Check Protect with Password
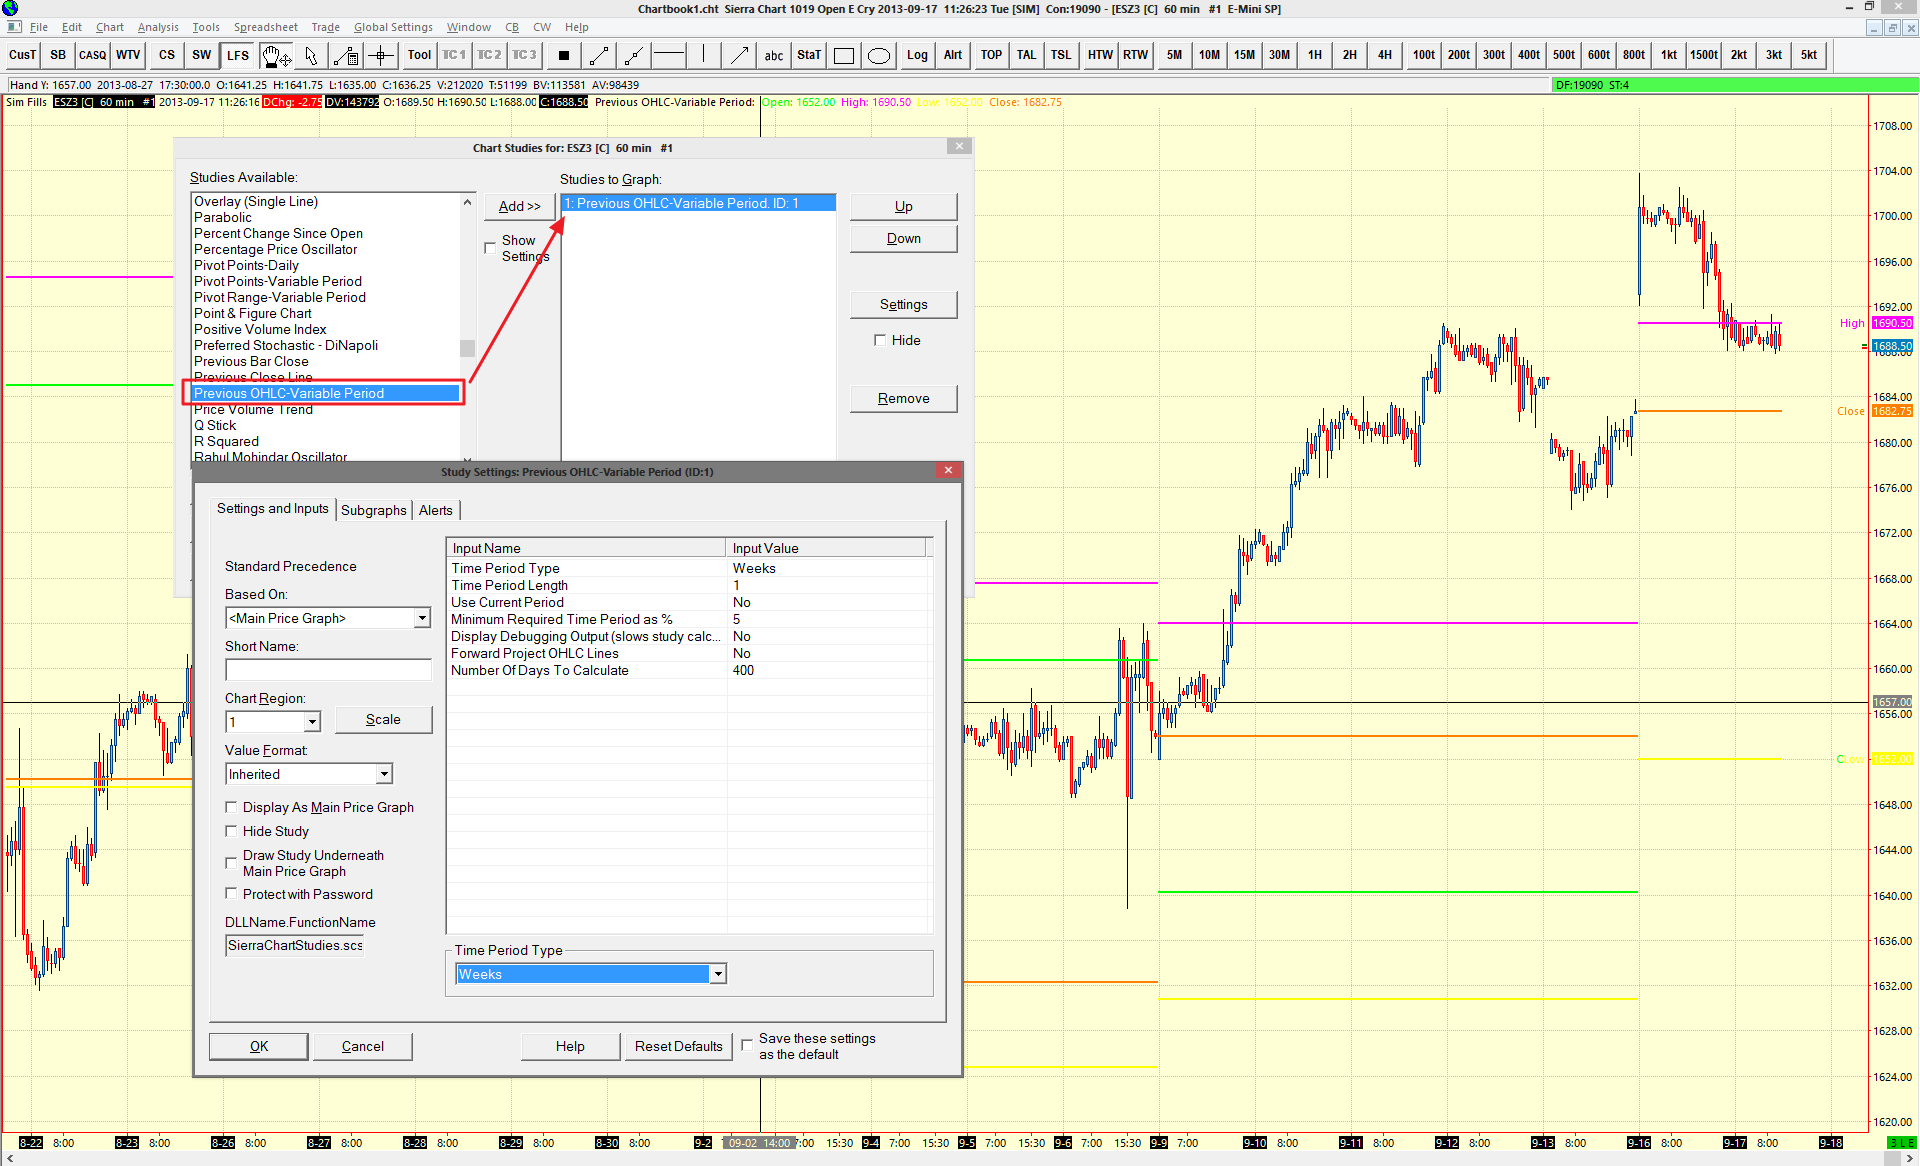The image size is (1920, 1166). 231,894
